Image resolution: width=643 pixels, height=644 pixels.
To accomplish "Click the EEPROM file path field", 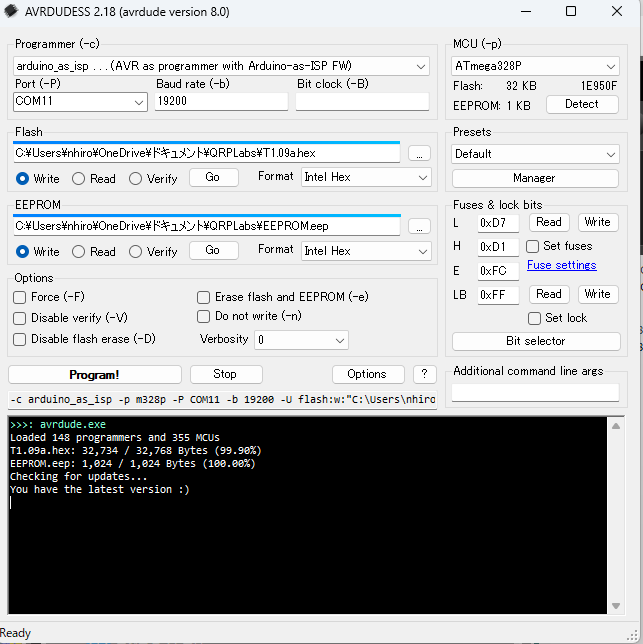I will [207, 226].
